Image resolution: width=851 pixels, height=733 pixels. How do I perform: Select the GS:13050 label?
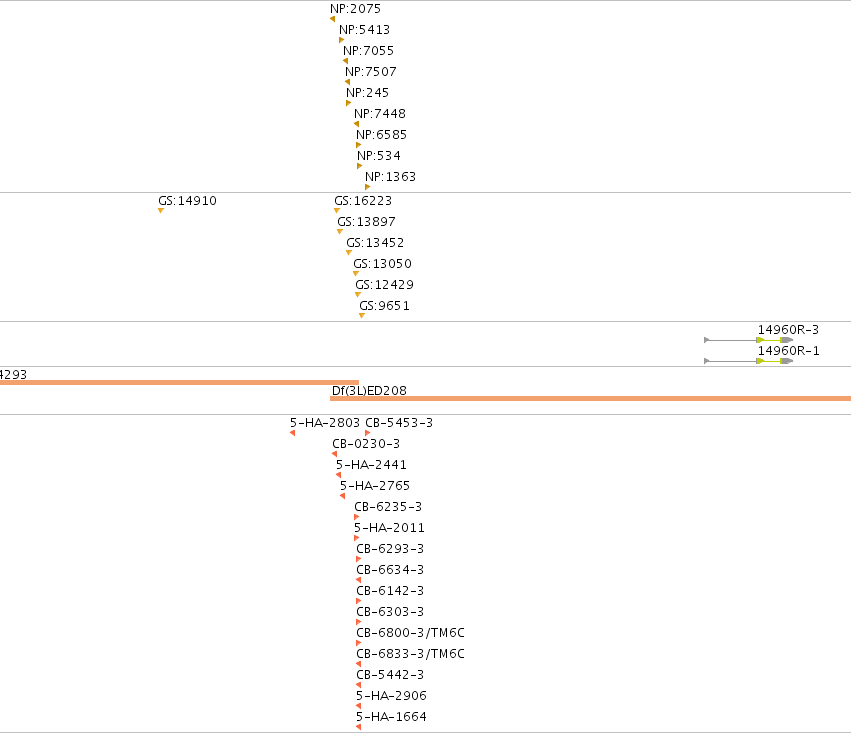pos(383,264)
